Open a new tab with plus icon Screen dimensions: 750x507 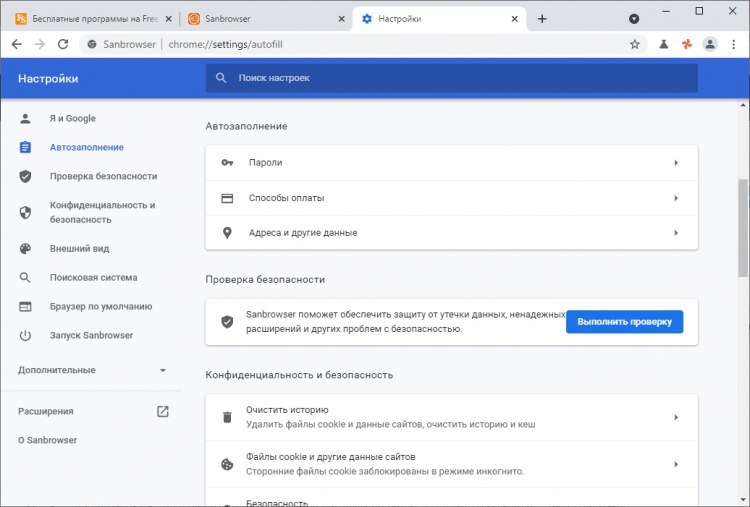(542, 19)
